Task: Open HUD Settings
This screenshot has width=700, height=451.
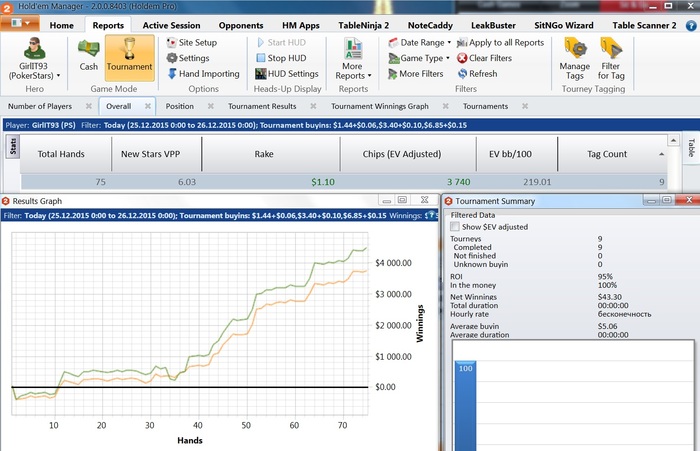Action: [x=287, y=74]
